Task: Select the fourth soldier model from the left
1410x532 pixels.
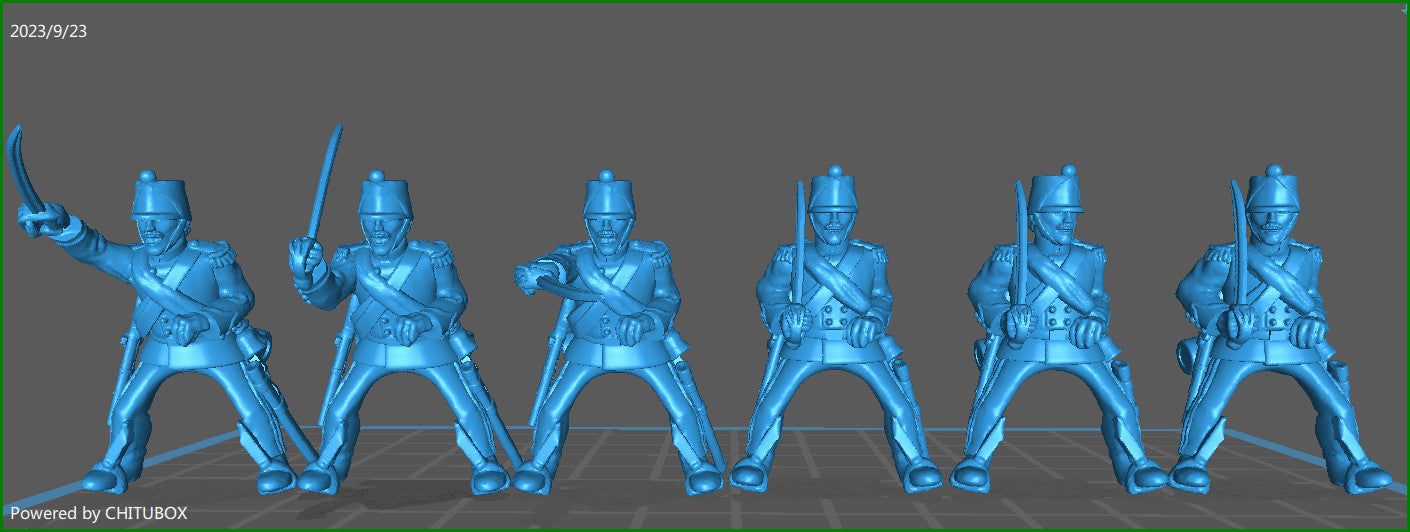Action: tap(835, 330)
